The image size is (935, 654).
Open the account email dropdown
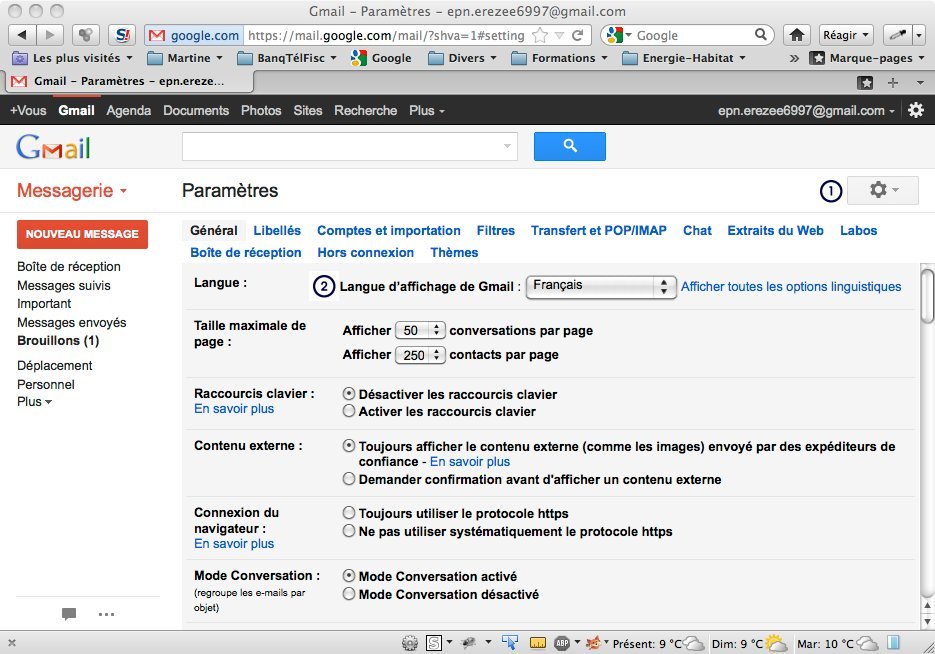tap(806, 110)
